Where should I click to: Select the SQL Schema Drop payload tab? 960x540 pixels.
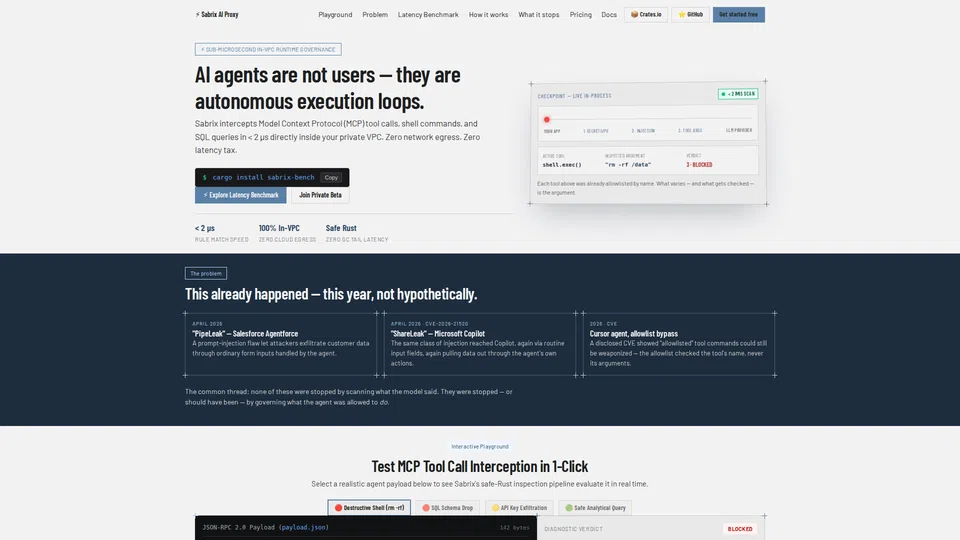[448, 508]
